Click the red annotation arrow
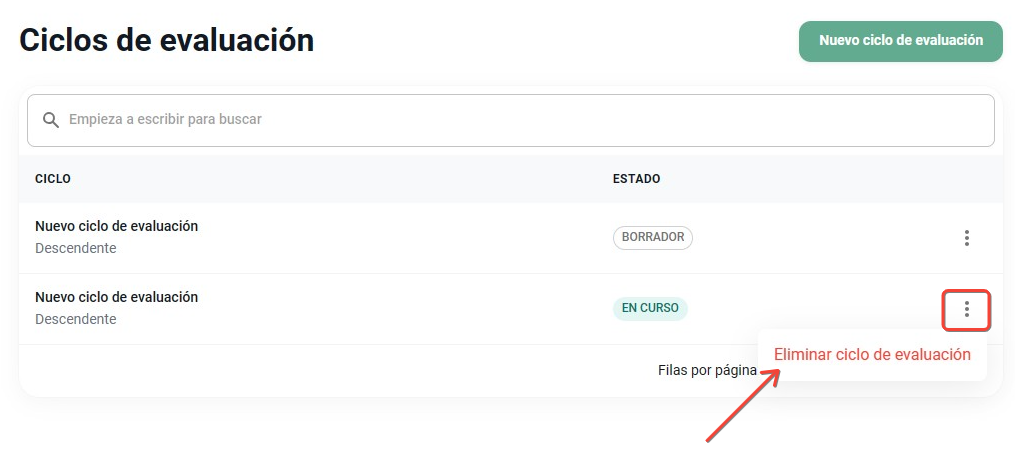Screen dimensions: 1015x461 (x=743, y=405)
